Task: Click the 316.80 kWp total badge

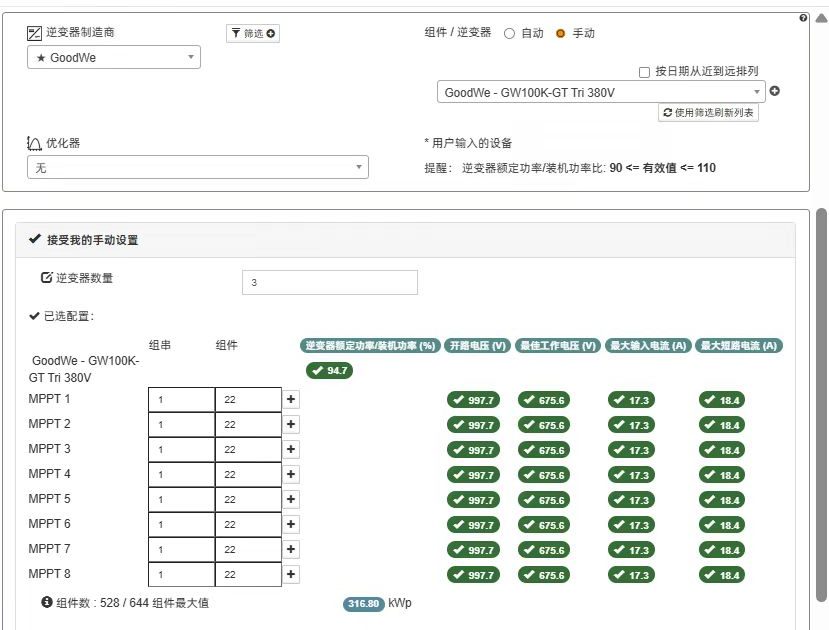Action: click(x=363, y=604)
